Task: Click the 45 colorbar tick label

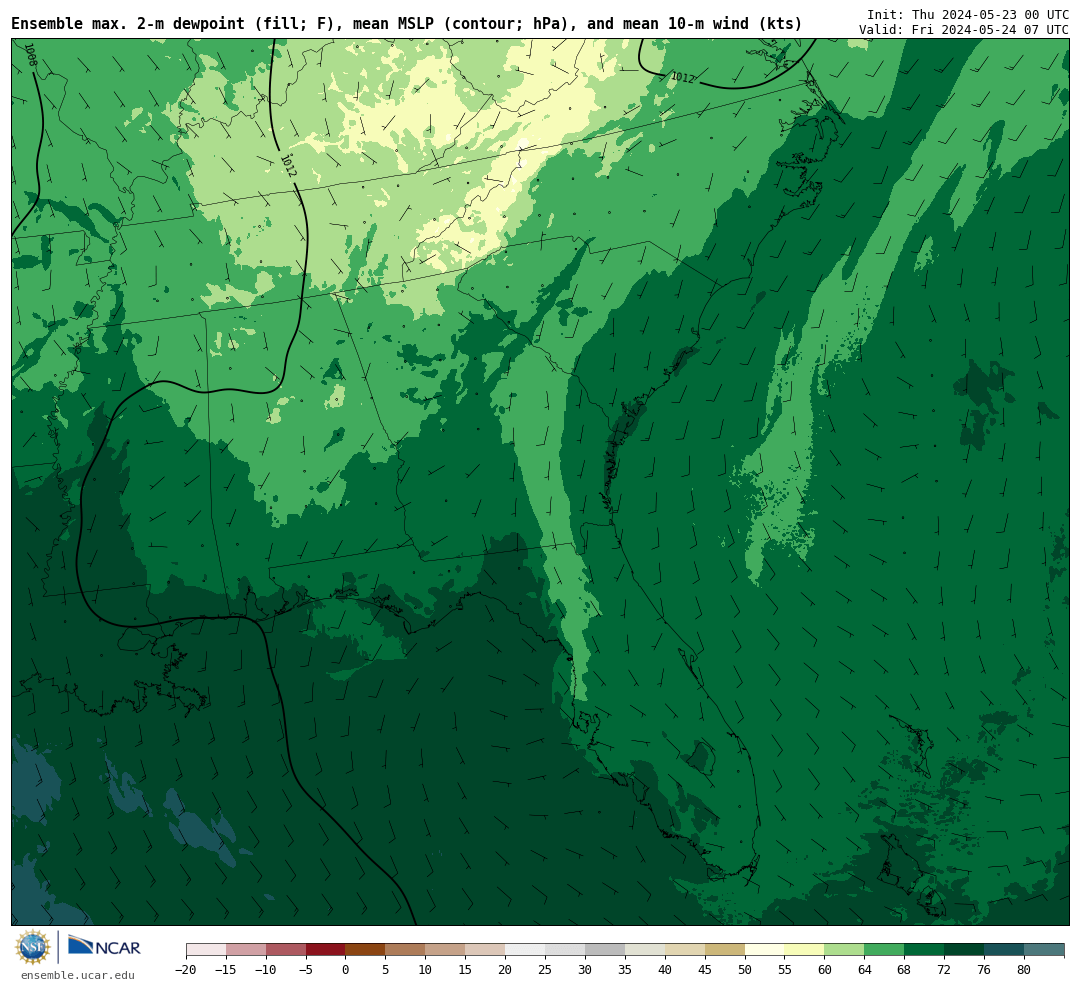Action: pos(705,970)
